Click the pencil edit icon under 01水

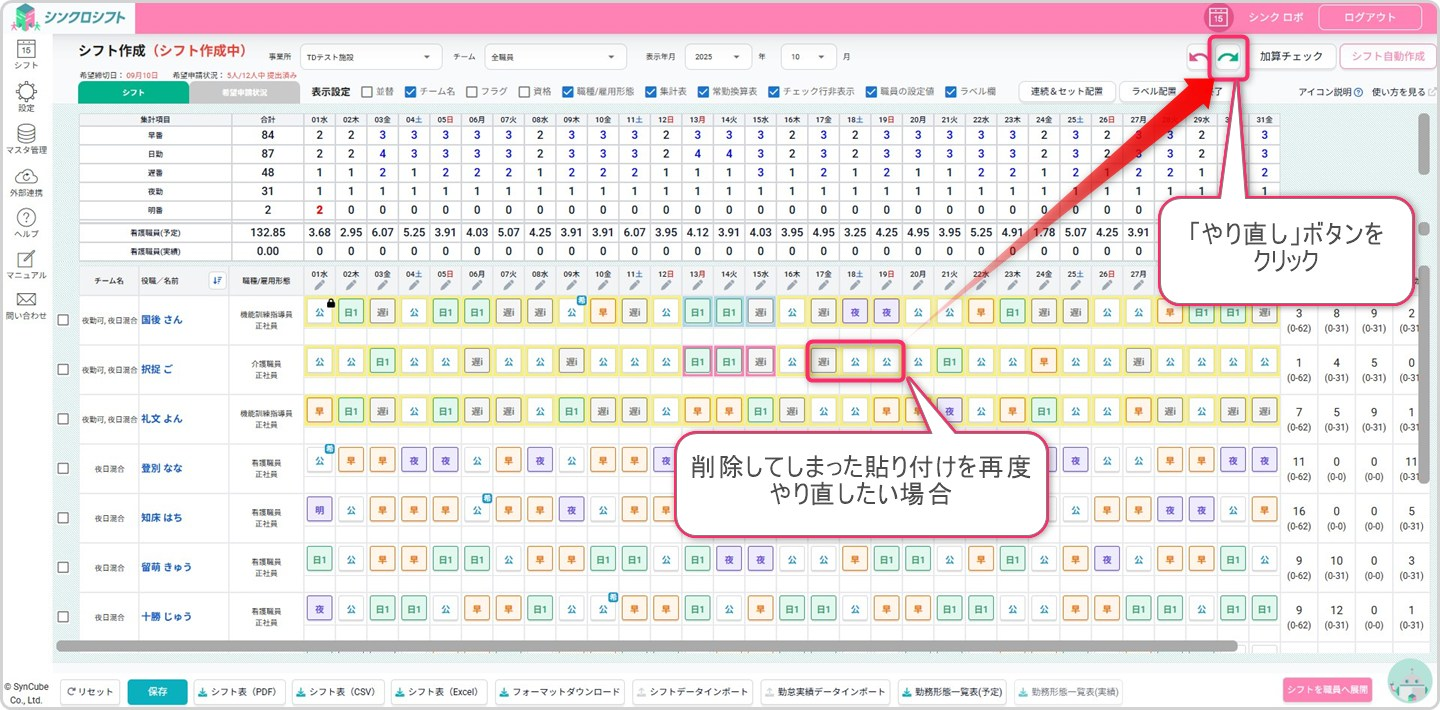coord(319,285)
